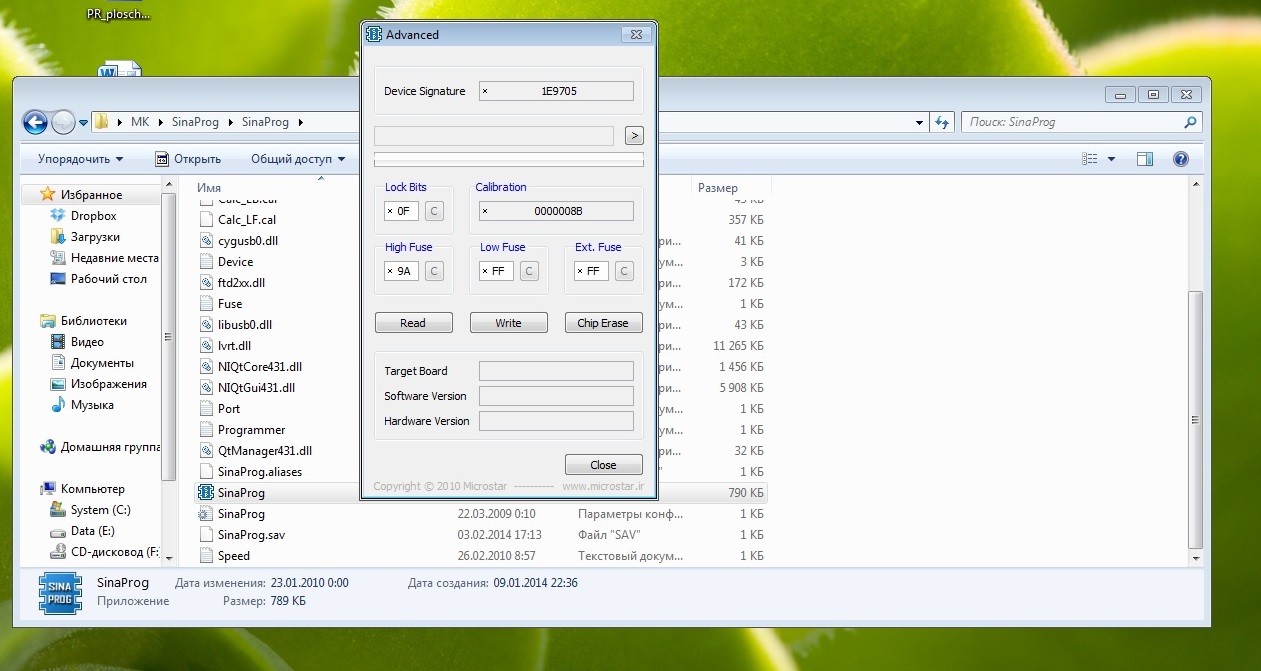Viewport: 1261px width, 671px height.
Task: Click the change view icon in toolbar
Action: tap(1090, 159)
